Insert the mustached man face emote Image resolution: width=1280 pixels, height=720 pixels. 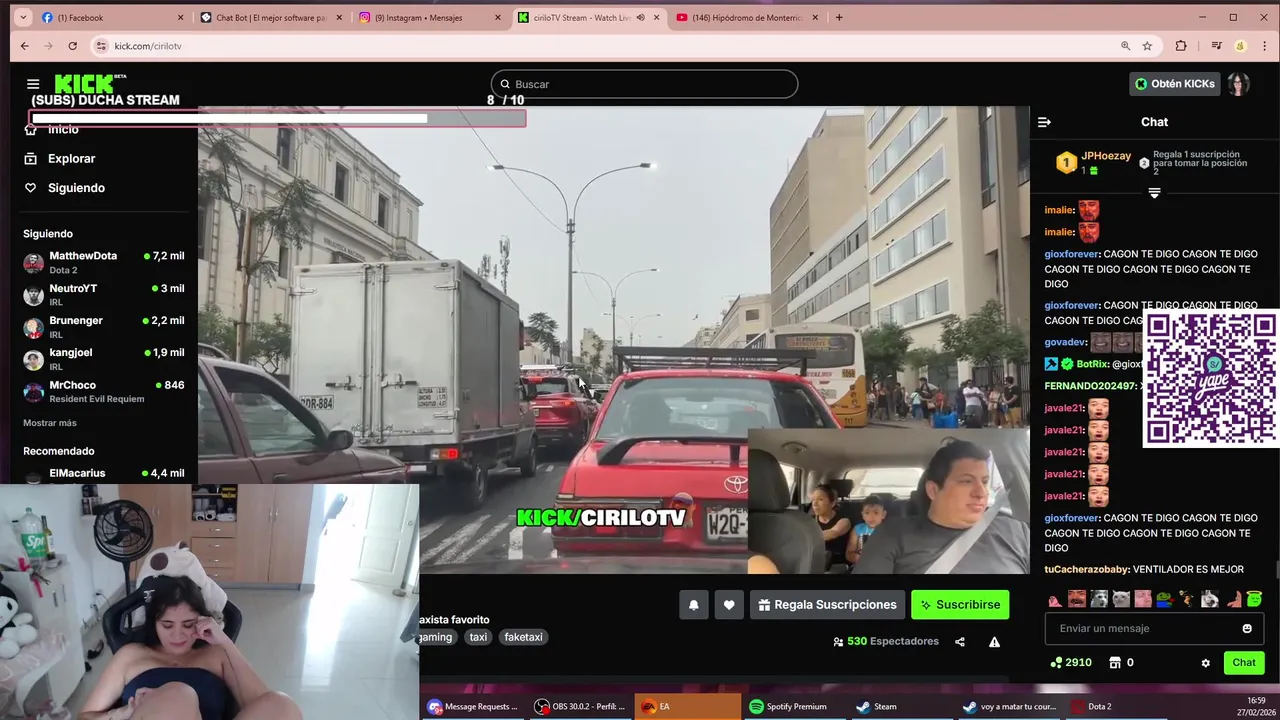1077,599
